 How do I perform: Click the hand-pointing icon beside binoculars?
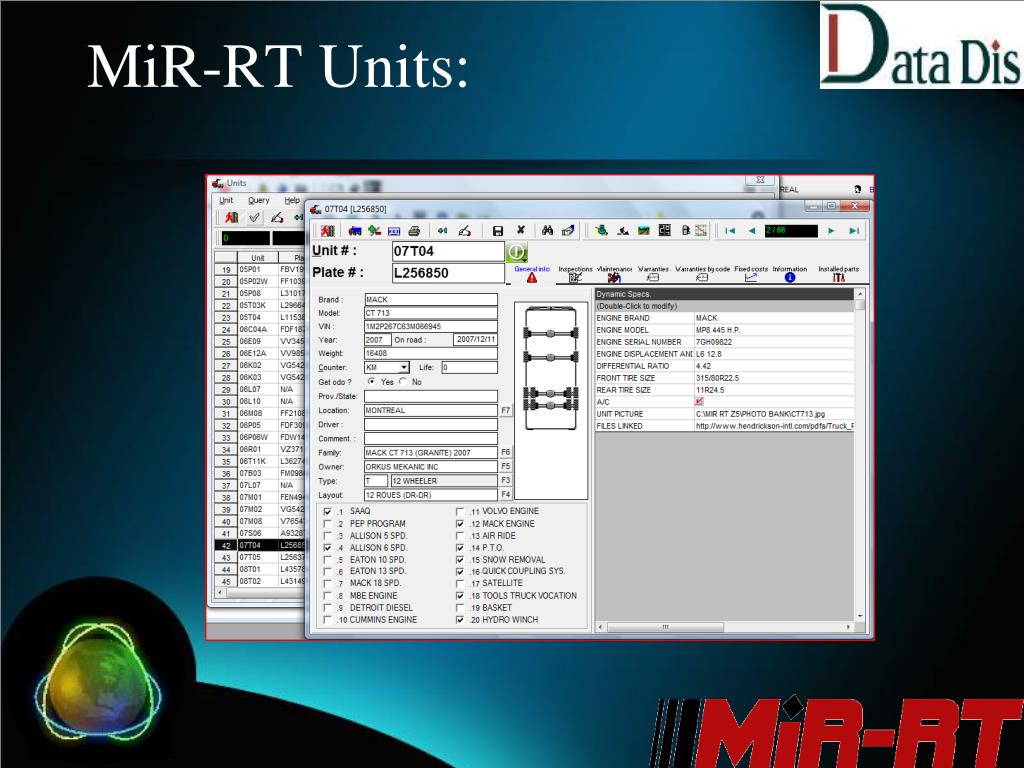[x=568, y=231]
